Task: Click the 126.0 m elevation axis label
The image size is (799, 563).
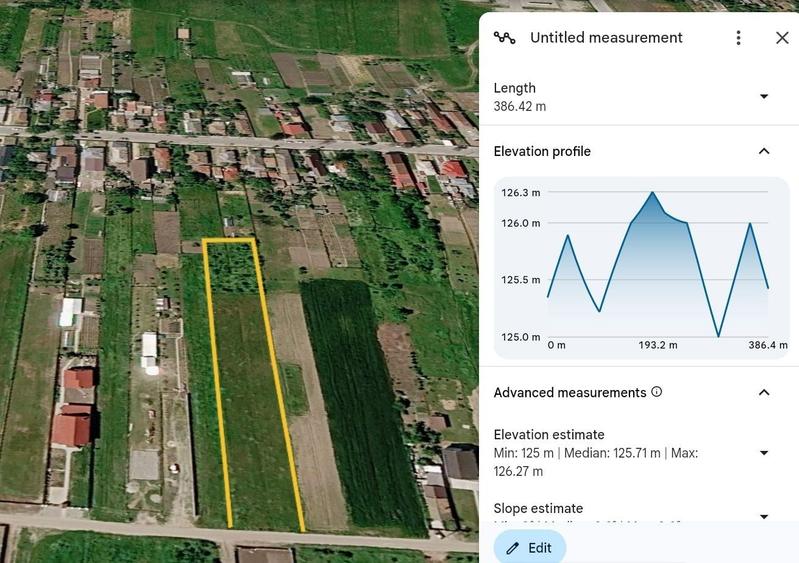Action: (521, 223)
